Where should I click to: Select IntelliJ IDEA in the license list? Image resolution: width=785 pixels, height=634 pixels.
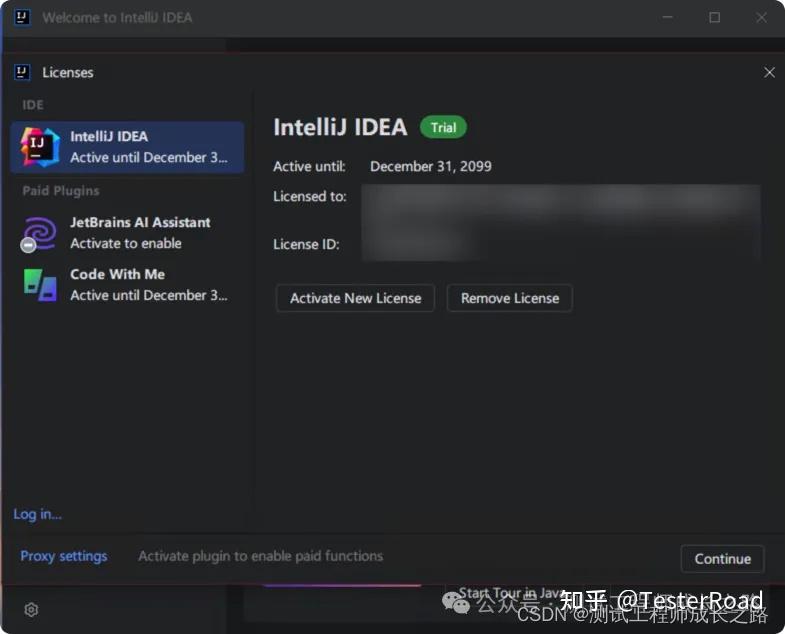click(127, 147)
